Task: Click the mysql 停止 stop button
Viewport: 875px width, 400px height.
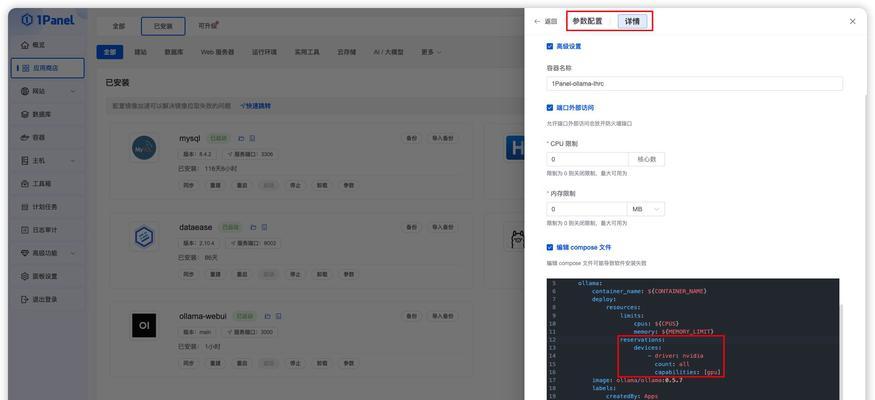Action: coord(295,185)
